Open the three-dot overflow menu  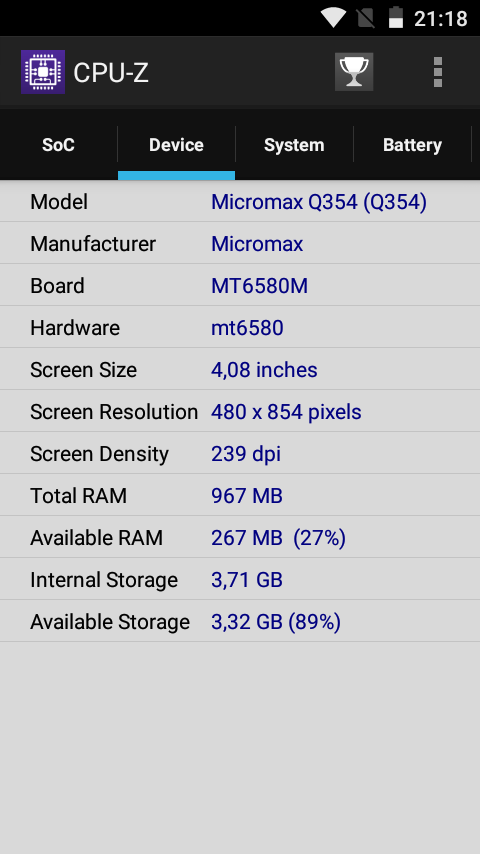(x=438, y=72)
